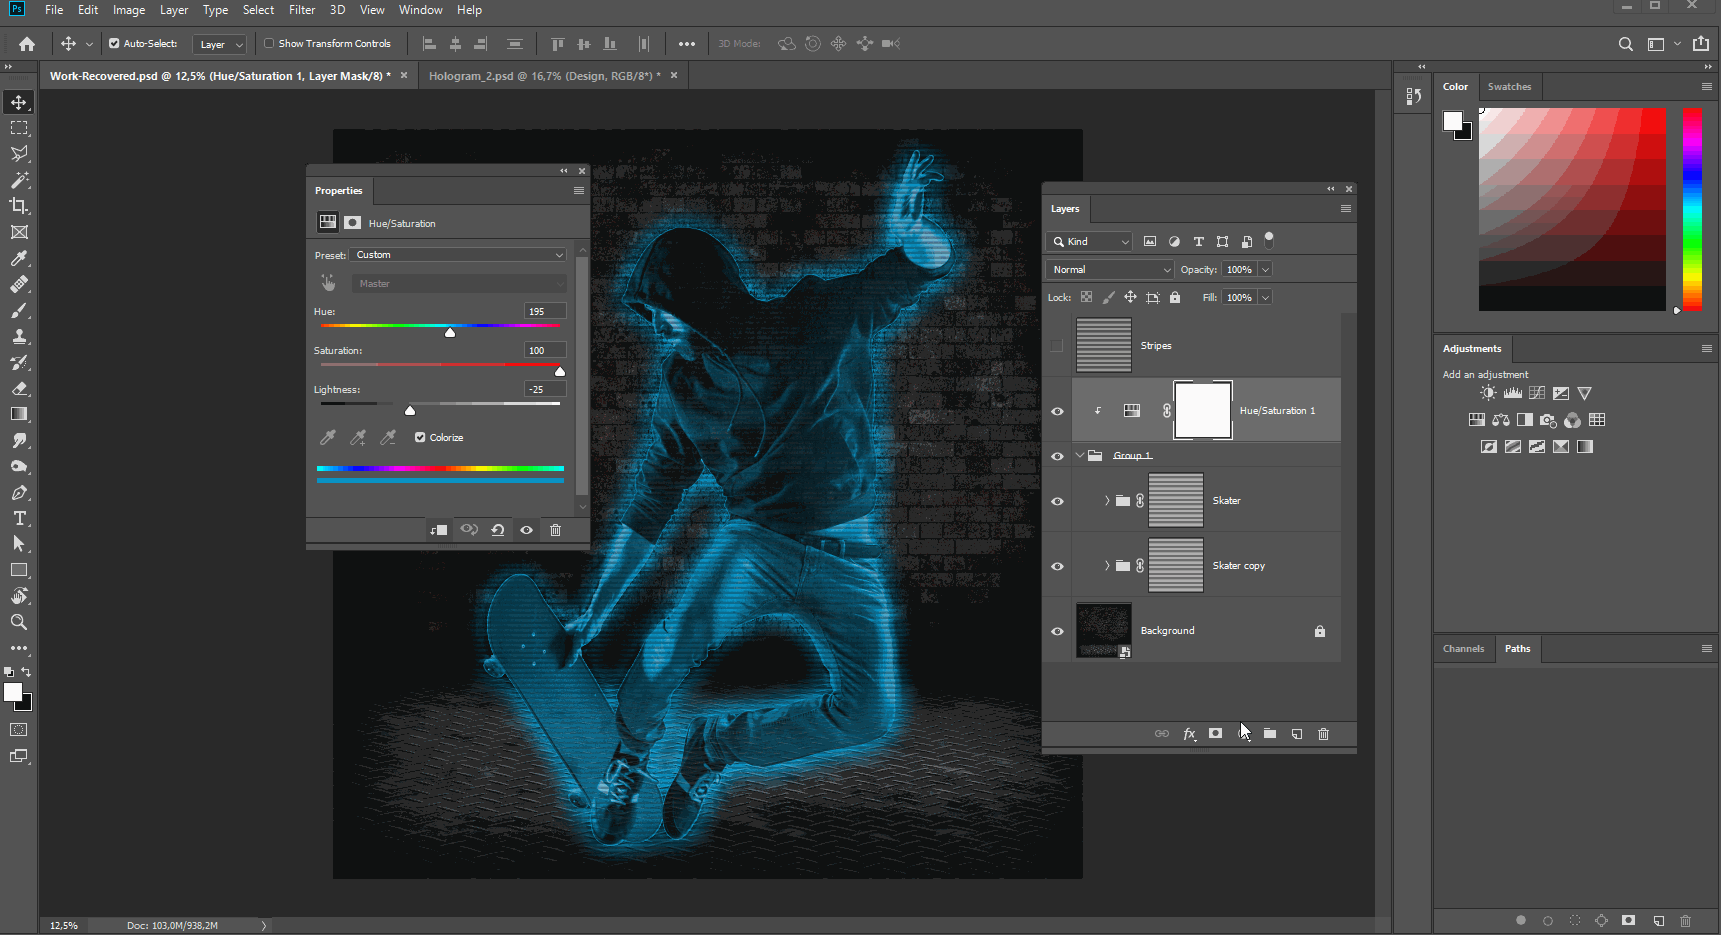
Task: Open the layer style fx menu
Action: pyautogui.click(x=1189, y=734)
